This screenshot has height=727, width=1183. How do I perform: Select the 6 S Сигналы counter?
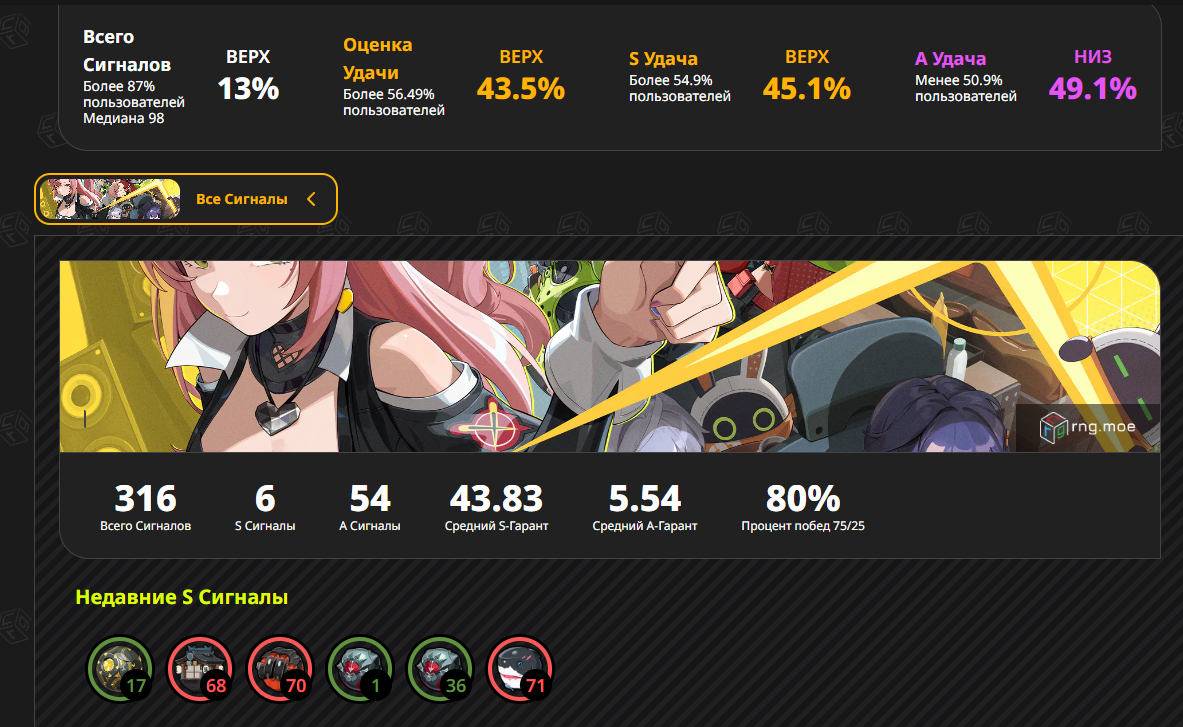tap(265, 508)
